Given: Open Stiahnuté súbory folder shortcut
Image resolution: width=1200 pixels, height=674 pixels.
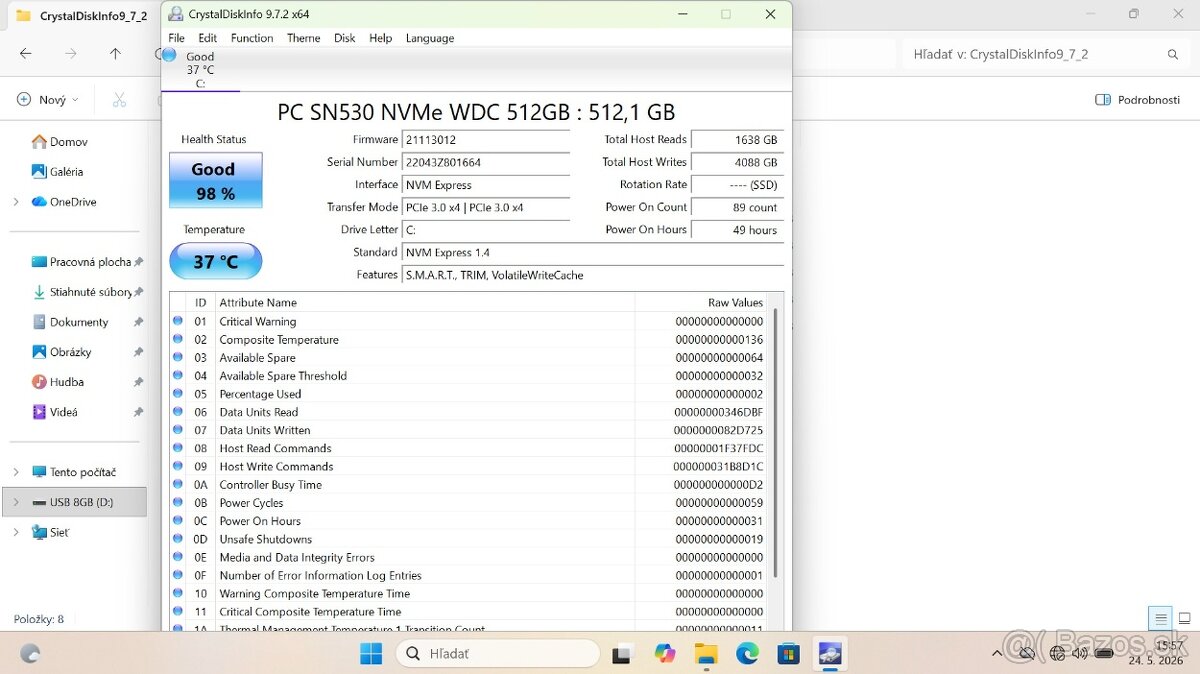Looking at the screenshot, I should point(82,292).
